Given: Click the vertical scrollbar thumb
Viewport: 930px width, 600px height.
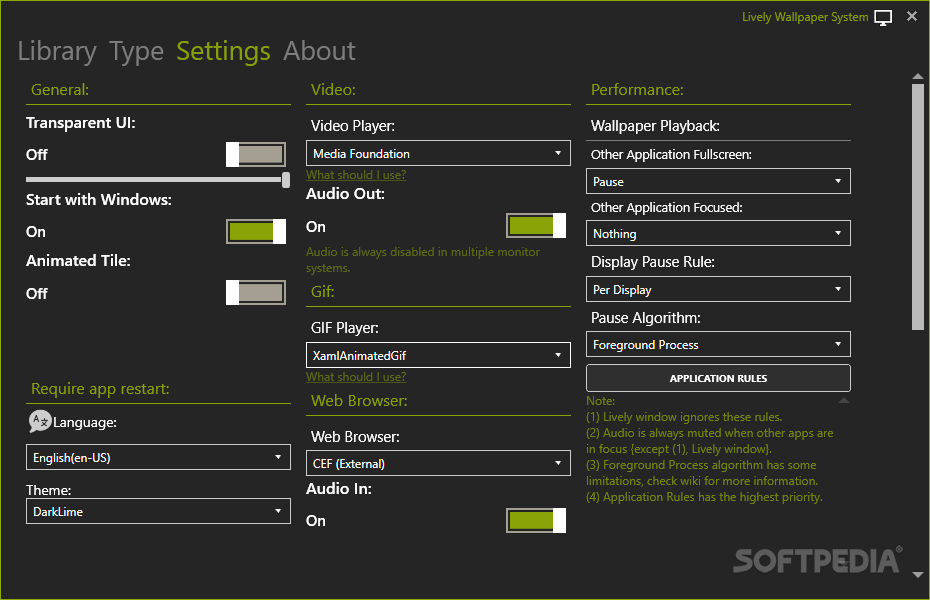Looking at the screenshot, I should coord(918,206).
